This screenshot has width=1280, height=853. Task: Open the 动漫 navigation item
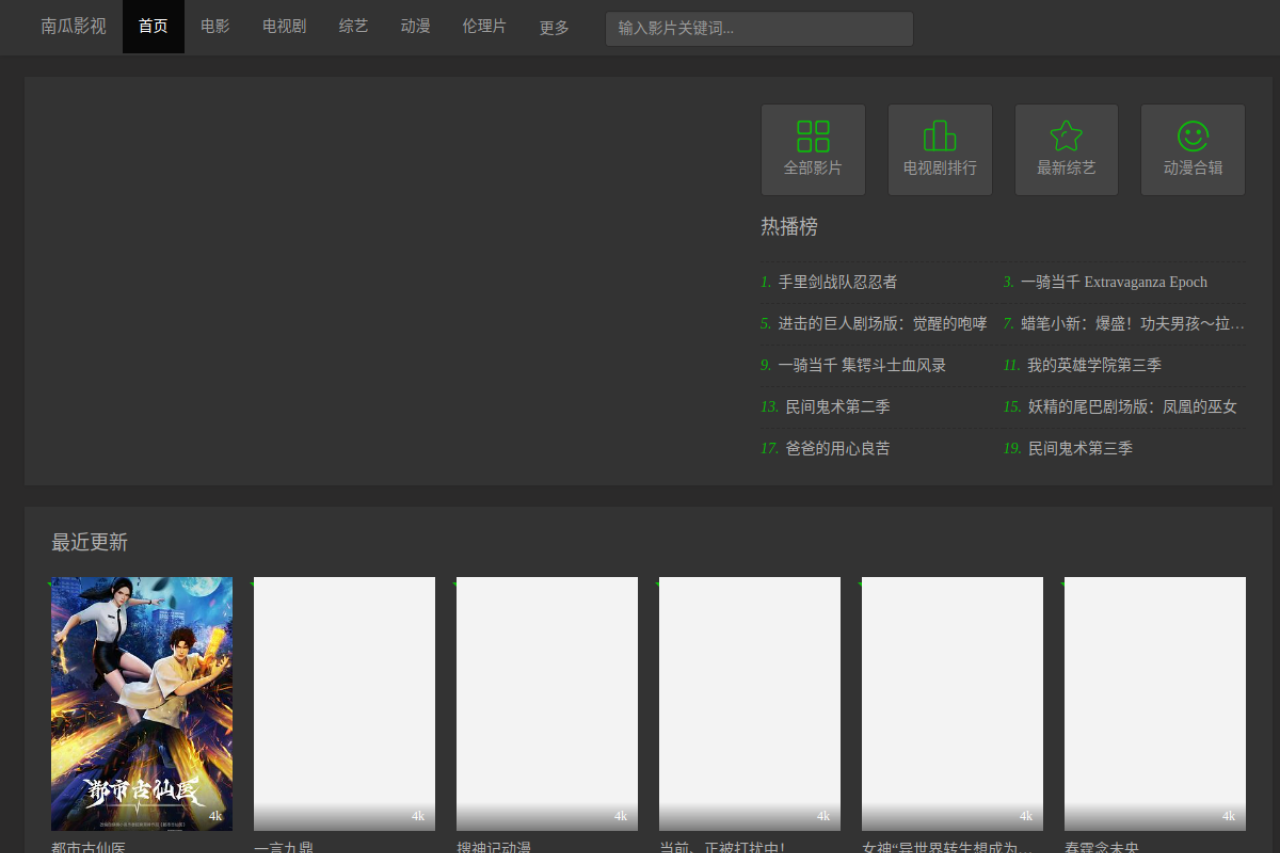point(415,27)
